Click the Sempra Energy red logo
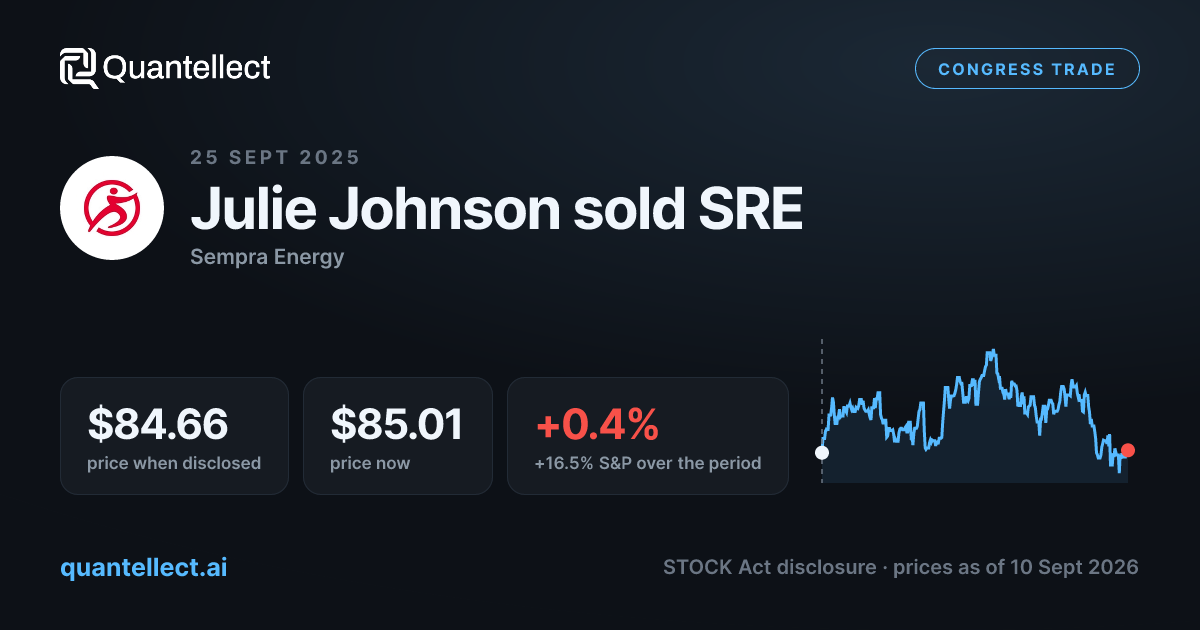The width and height of the screenshot is (1200, 630). (112, 209)
